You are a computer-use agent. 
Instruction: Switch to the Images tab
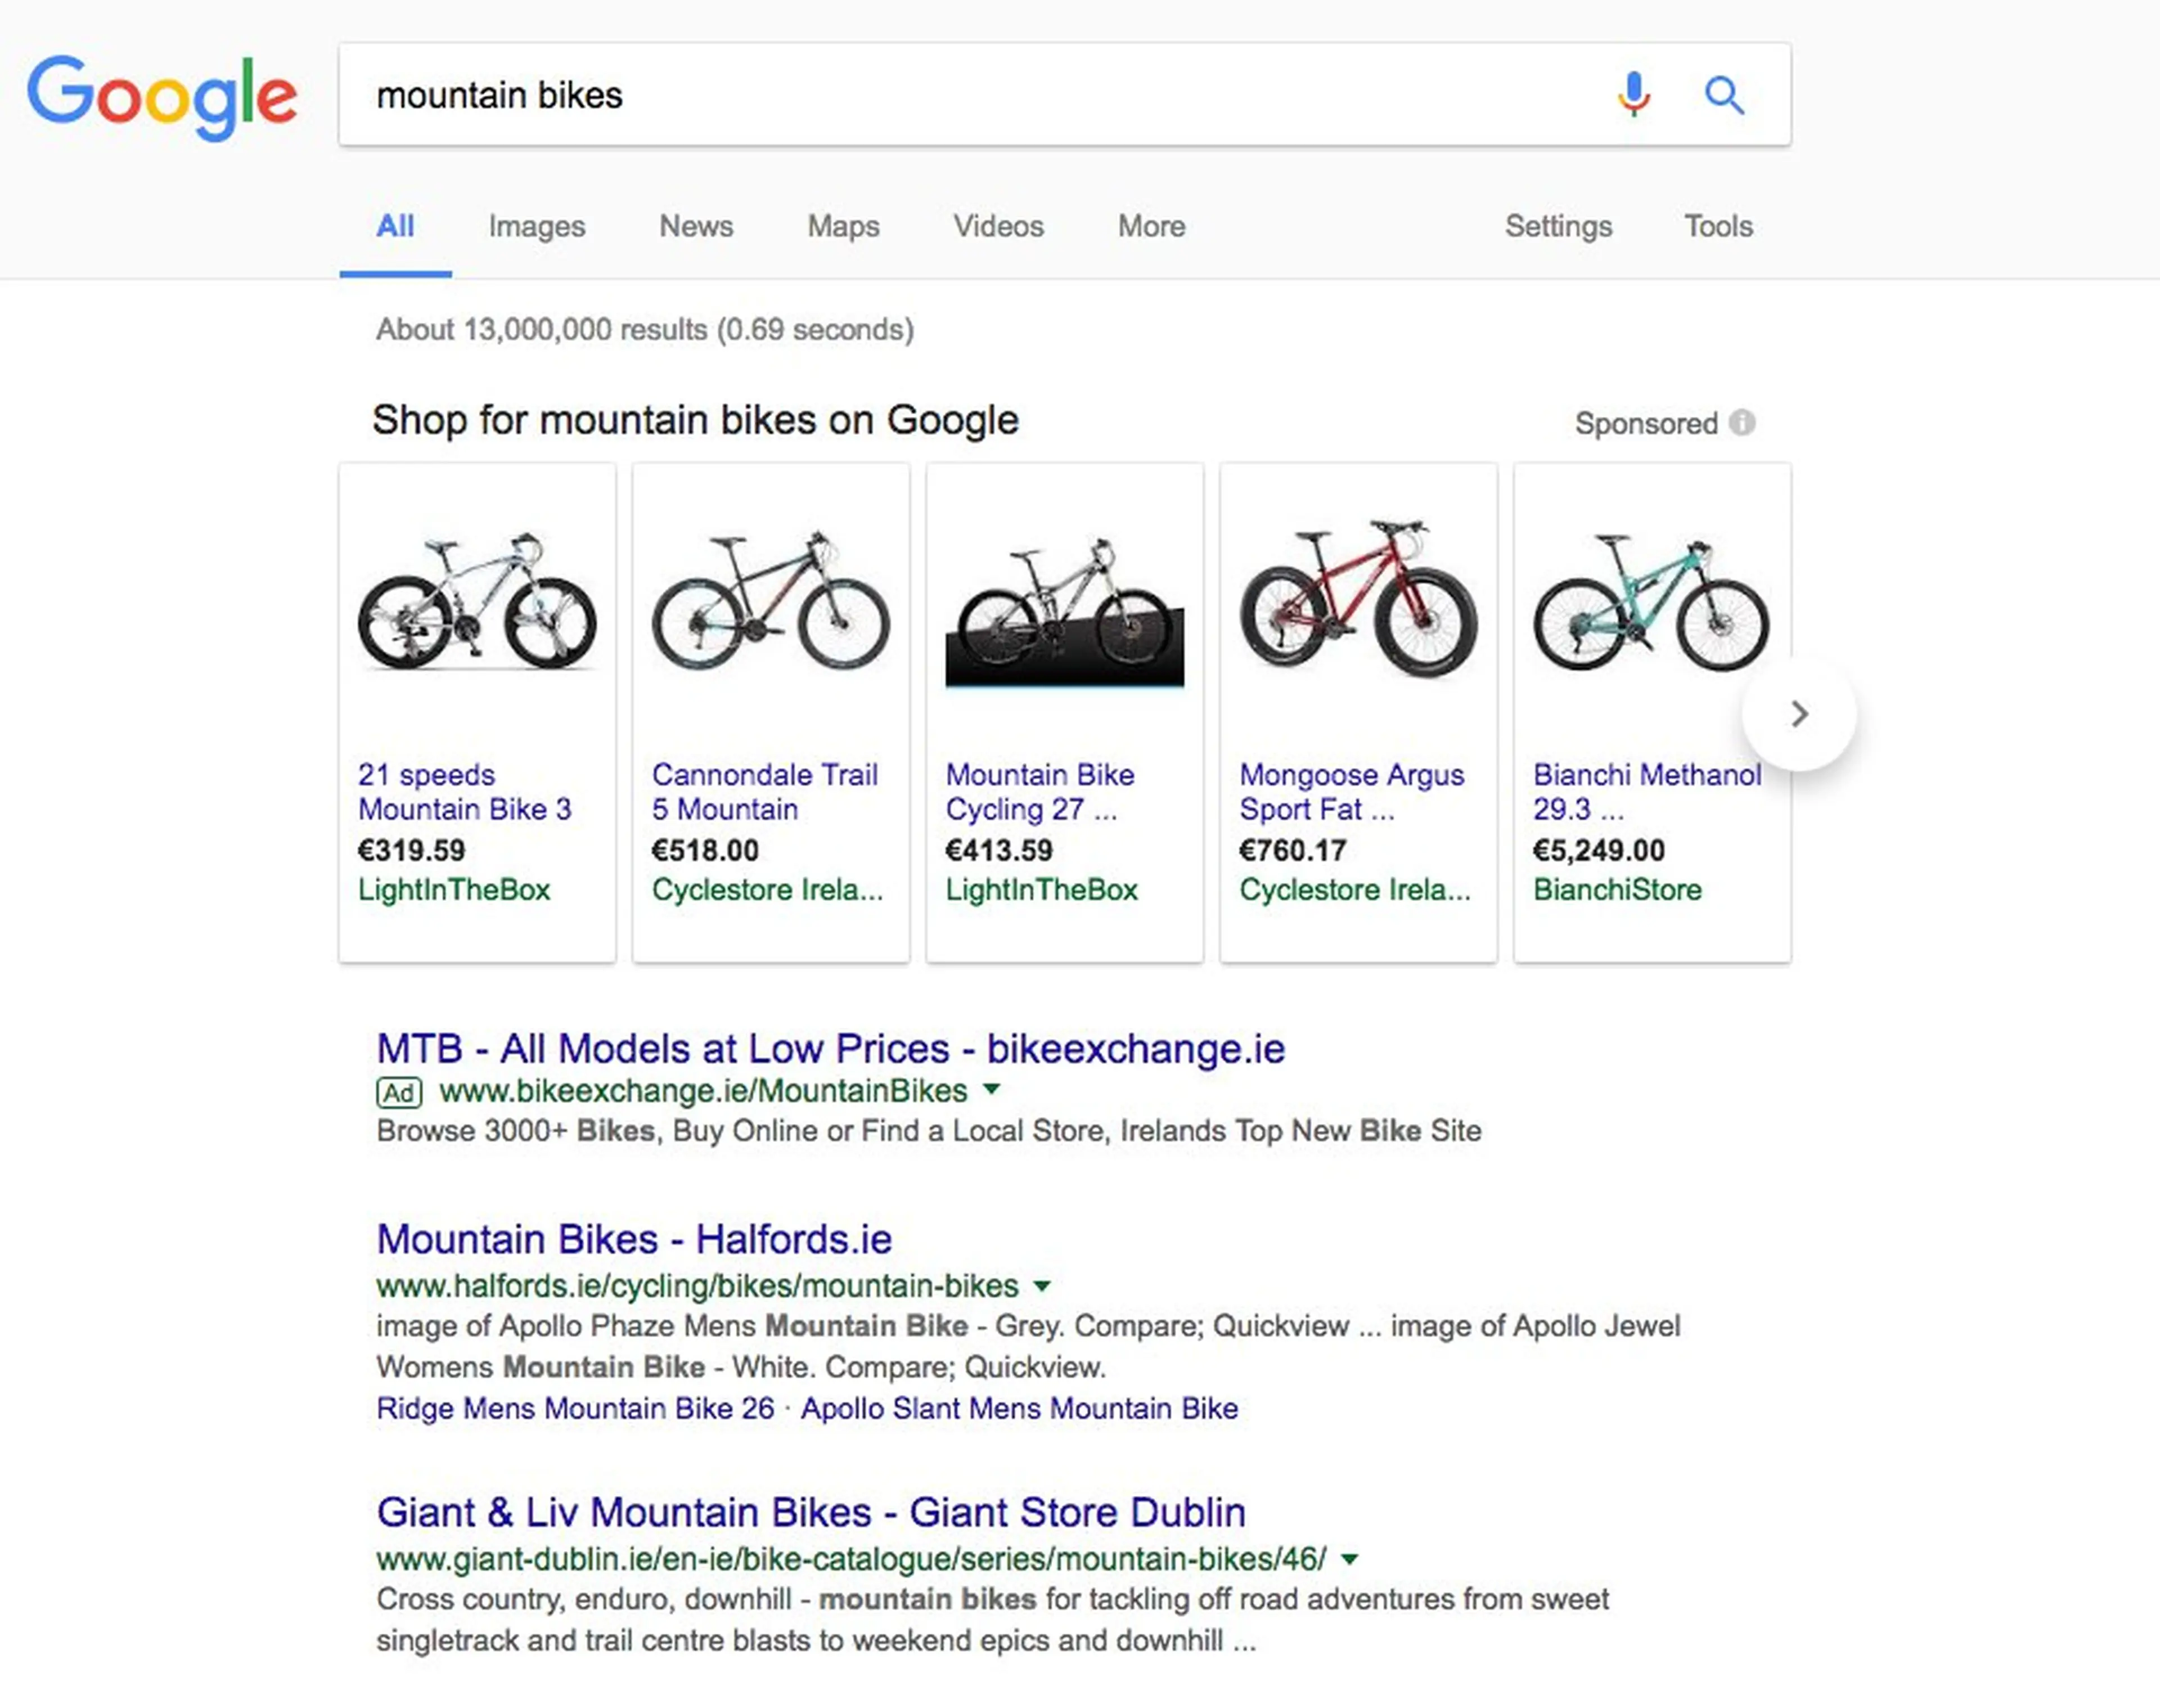[x=537, y=226]
